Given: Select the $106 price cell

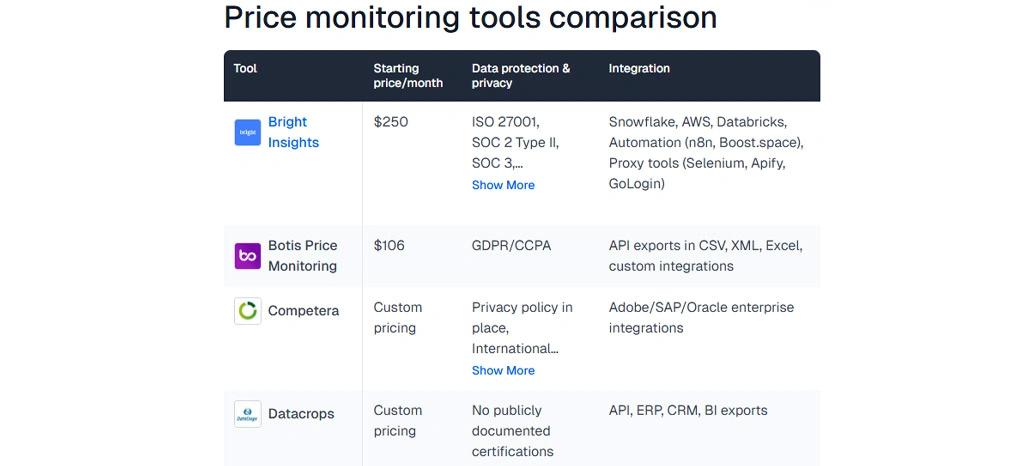Looking at the screenshot, I should click(389, 245).
